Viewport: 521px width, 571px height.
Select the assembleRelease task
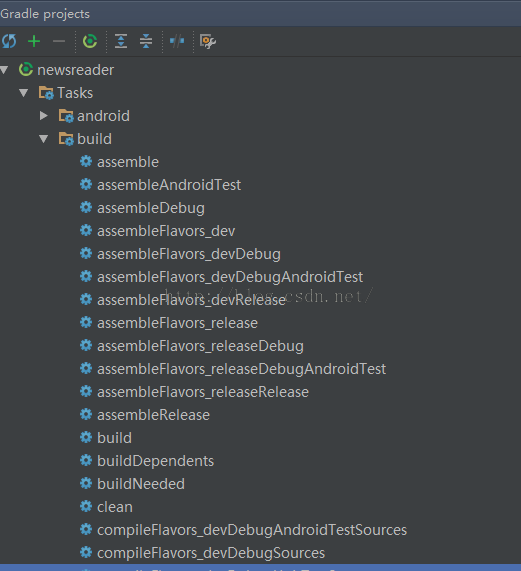click(x=153, y=415)
